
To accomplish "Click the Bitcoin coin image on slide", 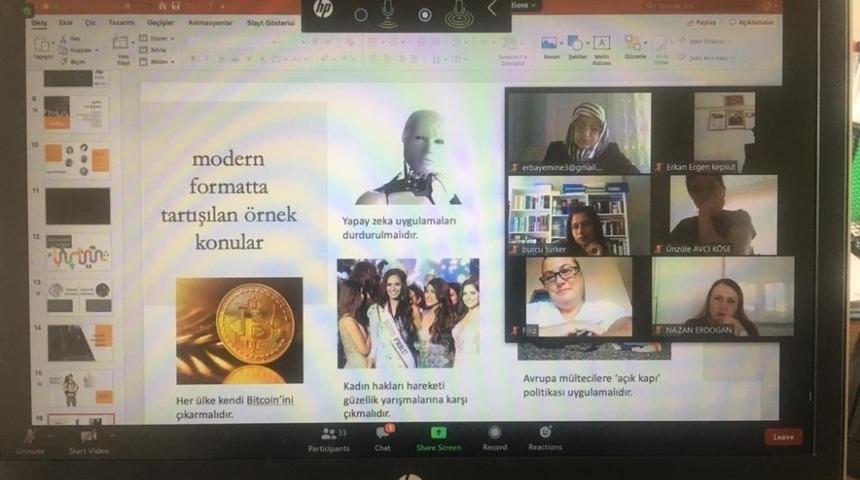I will 239,330.
